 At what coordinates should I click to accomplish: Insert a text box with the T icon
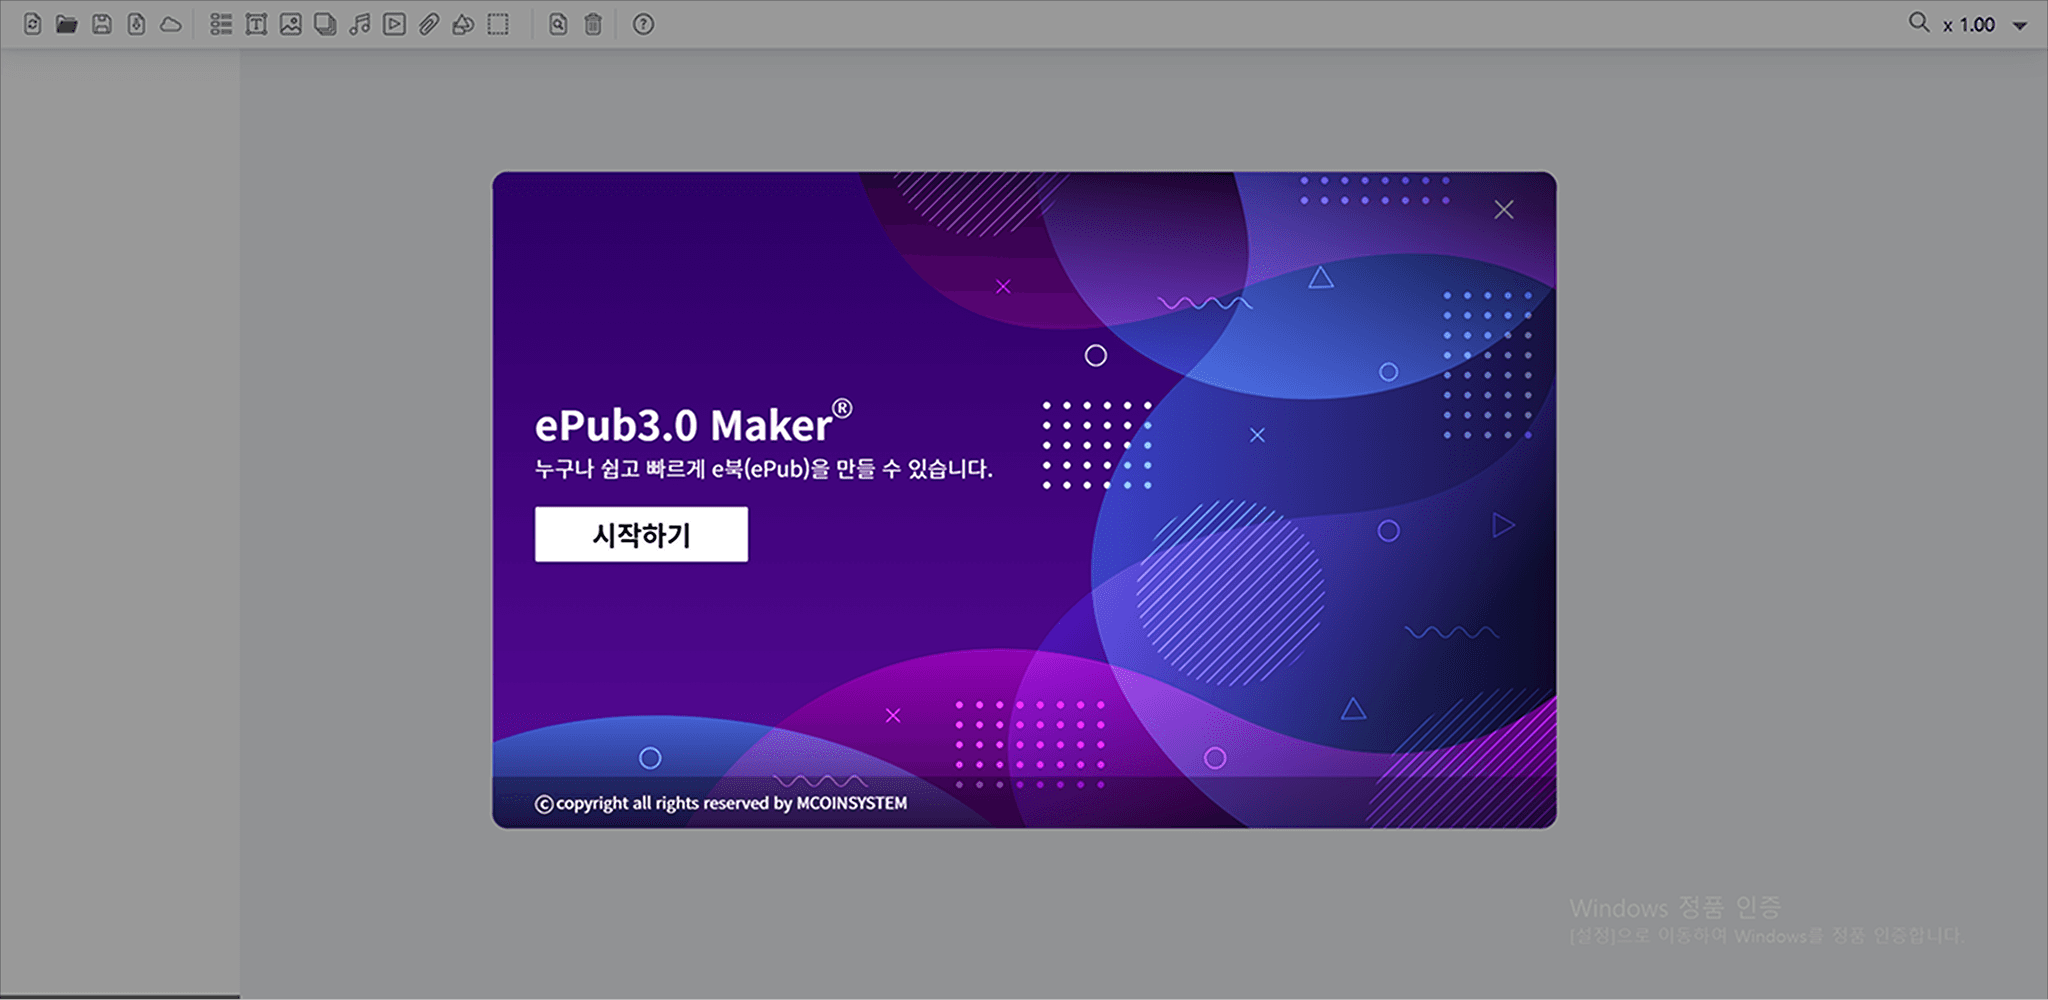click(256, 24)
